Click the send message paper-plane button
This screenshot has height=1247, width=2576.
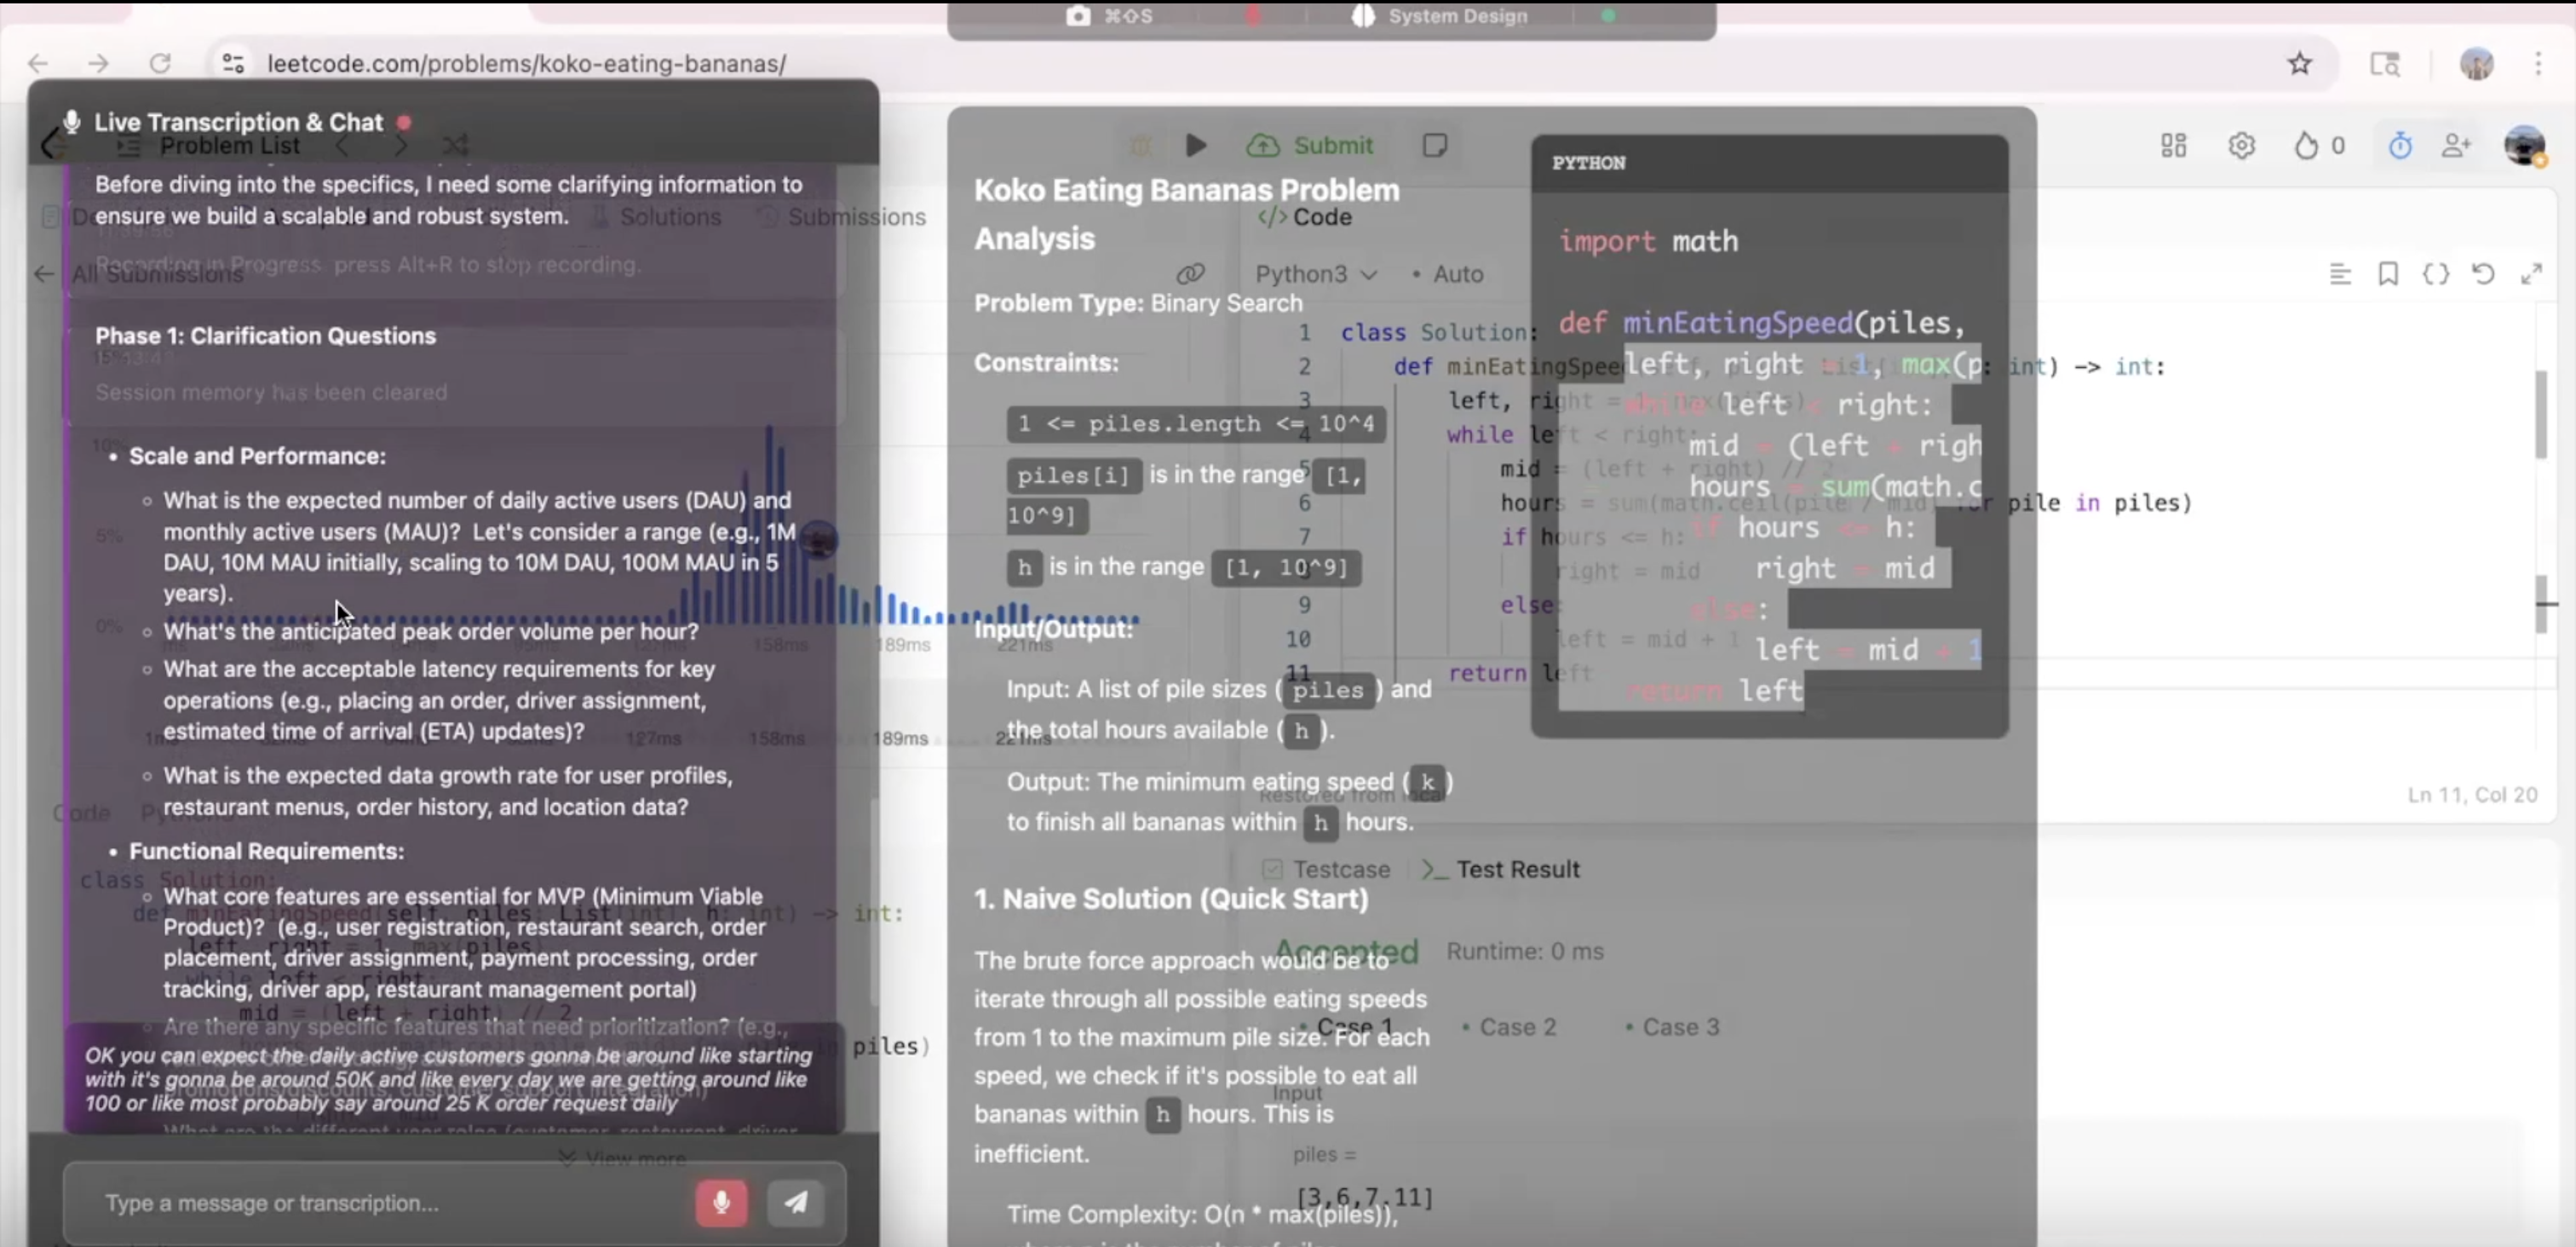[x=796, y=1202]
